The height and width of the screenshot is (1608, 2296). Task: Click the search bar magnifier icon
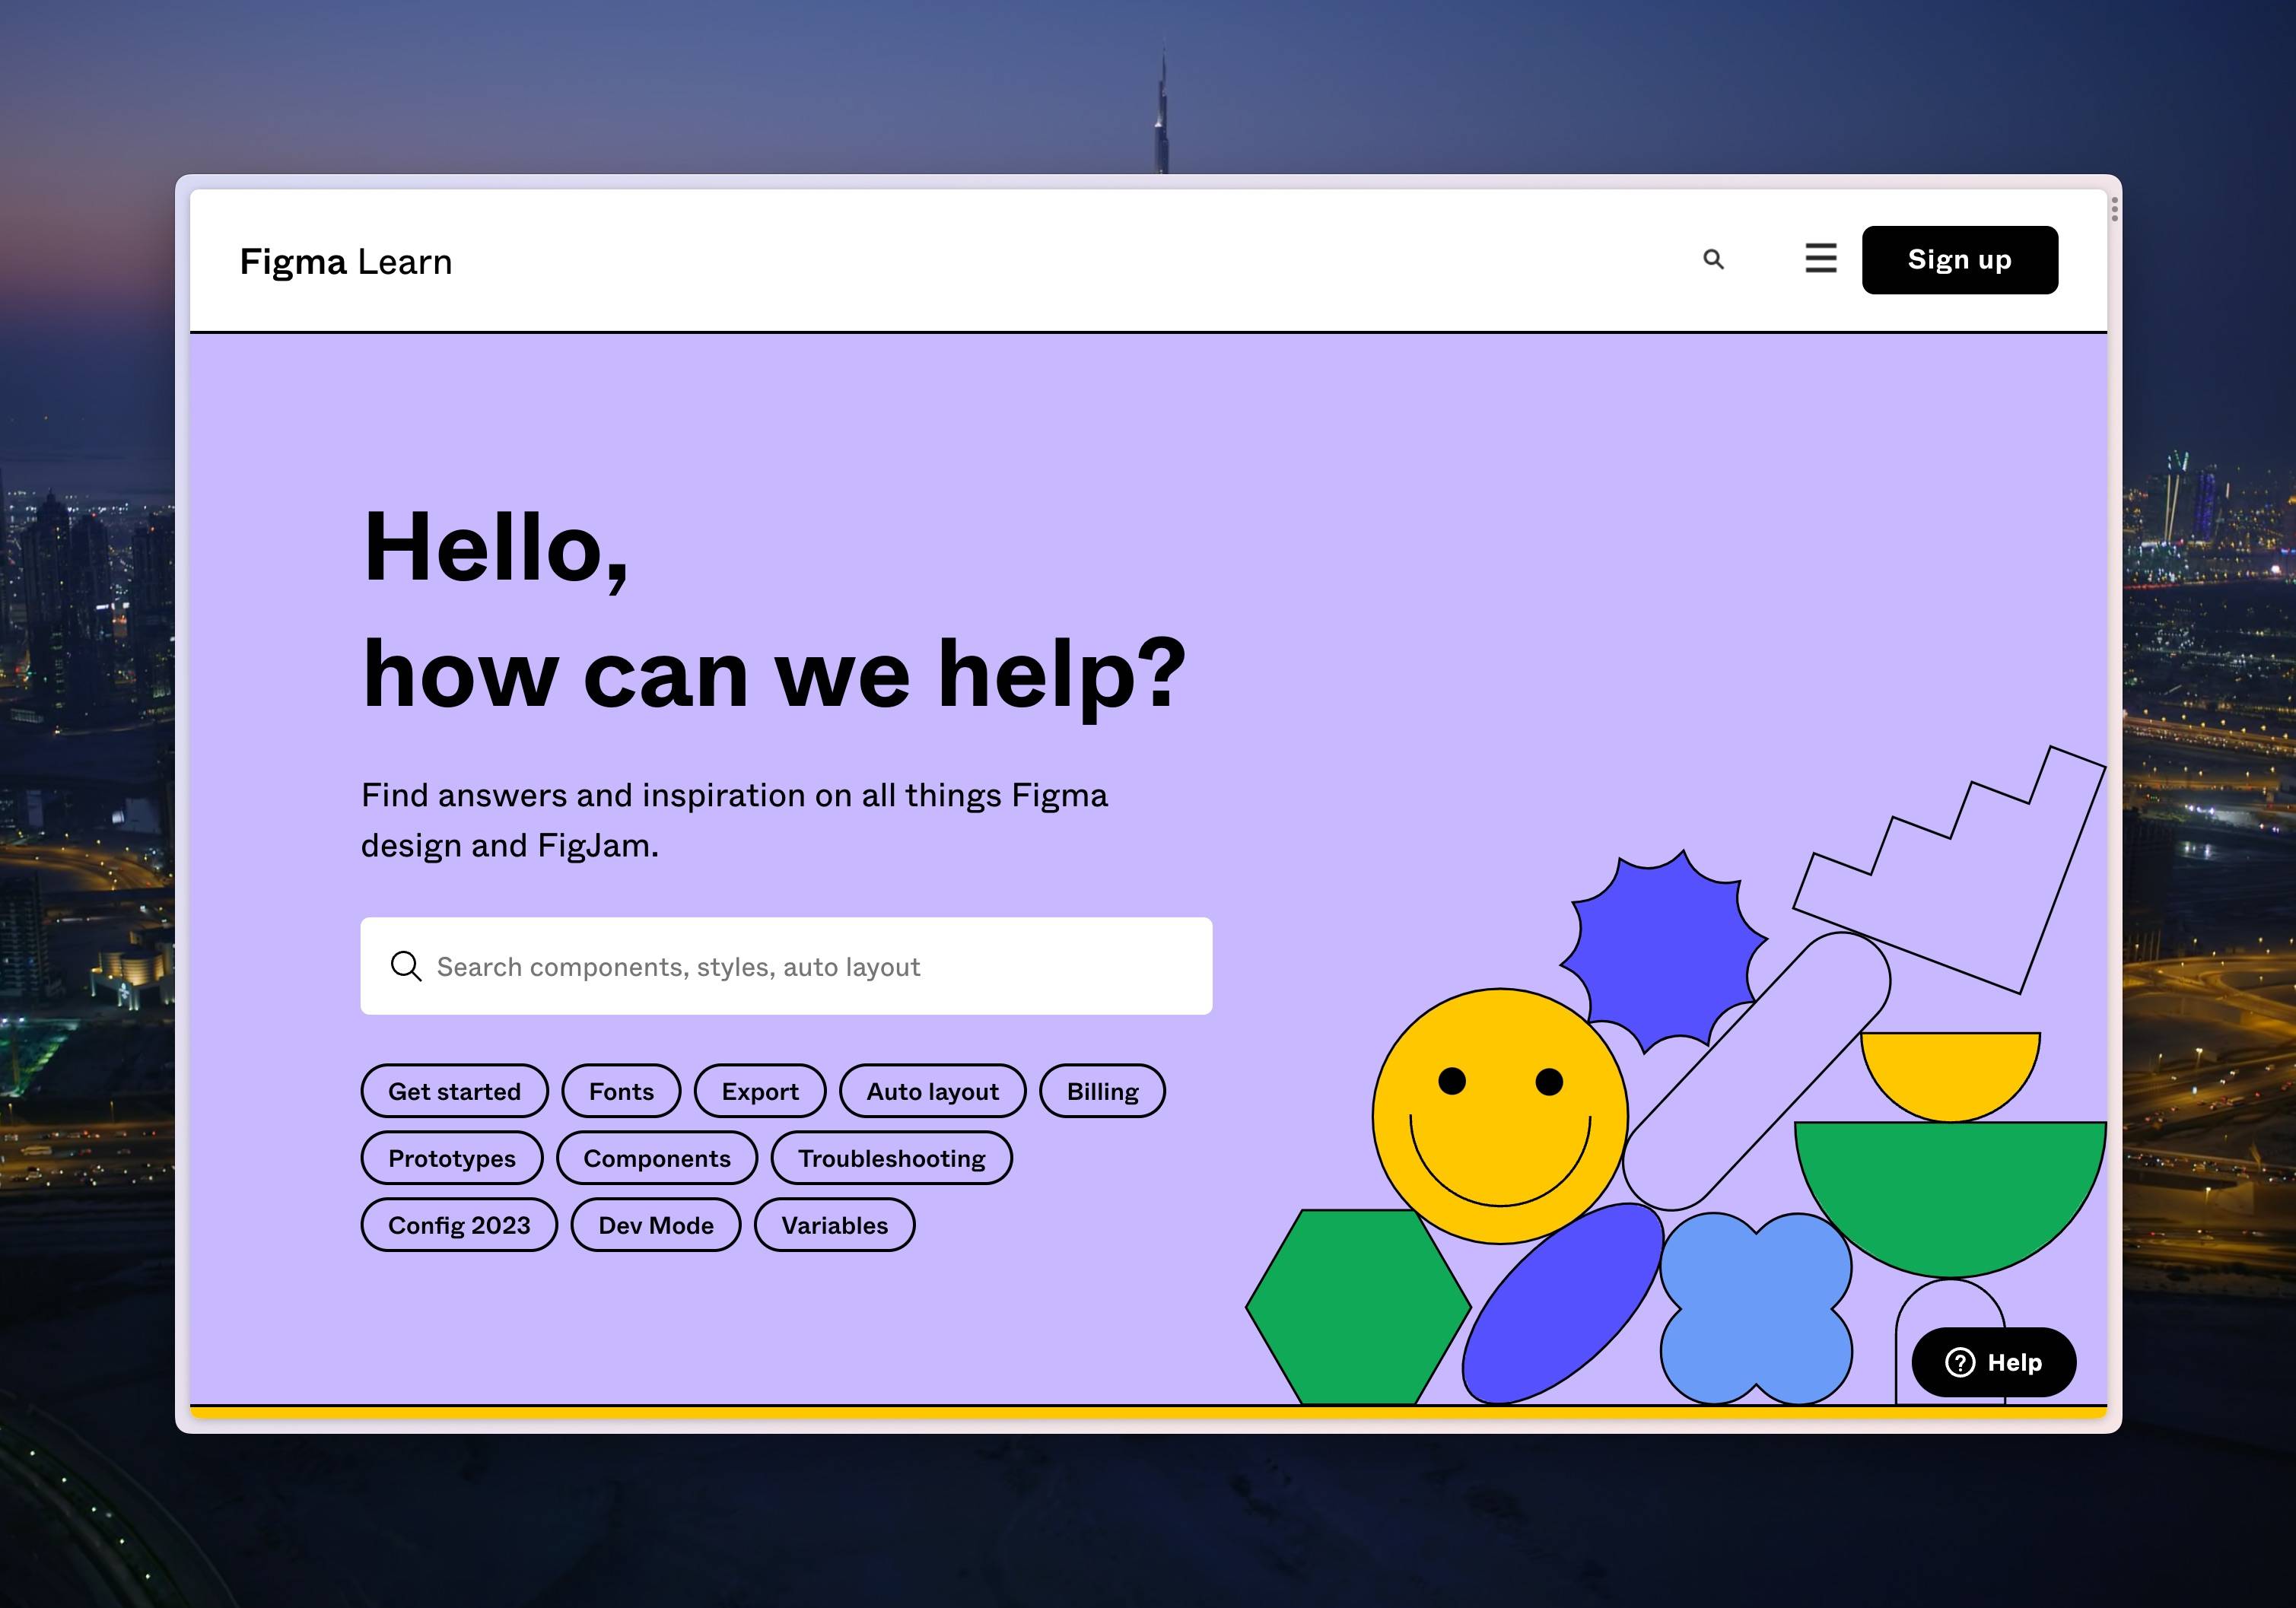406,966
